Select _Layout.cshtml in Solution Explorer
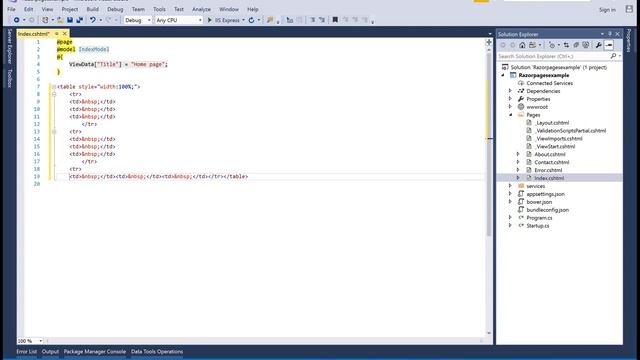The width and height of the screenshot is (640, 360). click(x=552, y=122)
